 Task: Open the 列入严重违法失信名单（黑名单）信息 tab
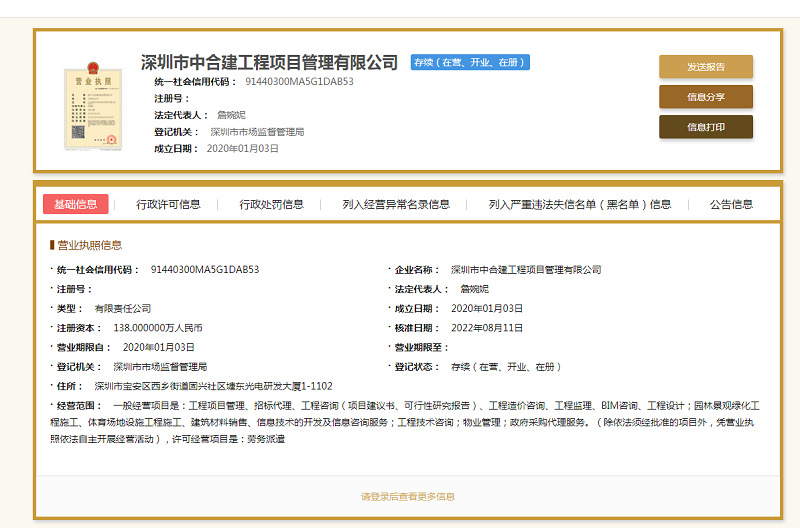click(x=580, y=205)
